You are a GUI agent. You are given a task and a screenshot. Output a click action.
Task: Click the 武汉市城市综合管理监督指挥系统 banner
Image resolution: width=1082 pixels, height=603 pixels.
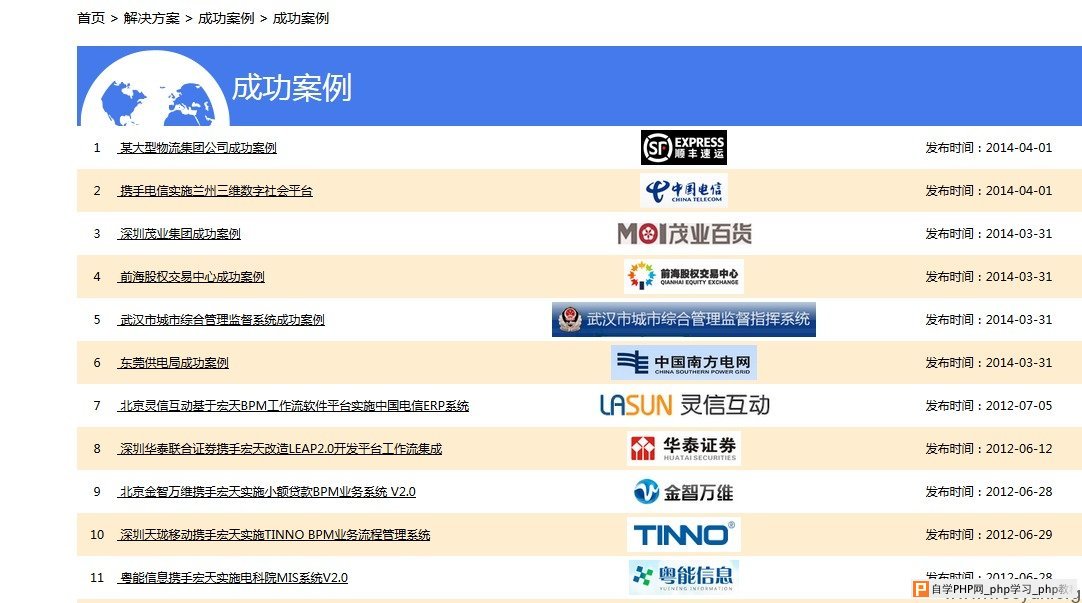point(684,319)
